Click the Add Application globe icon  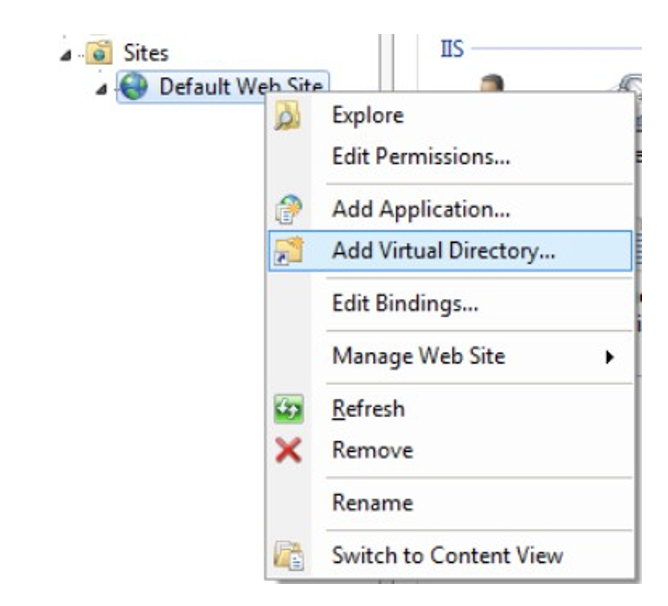pyautogui.click(x=288, y=209)
